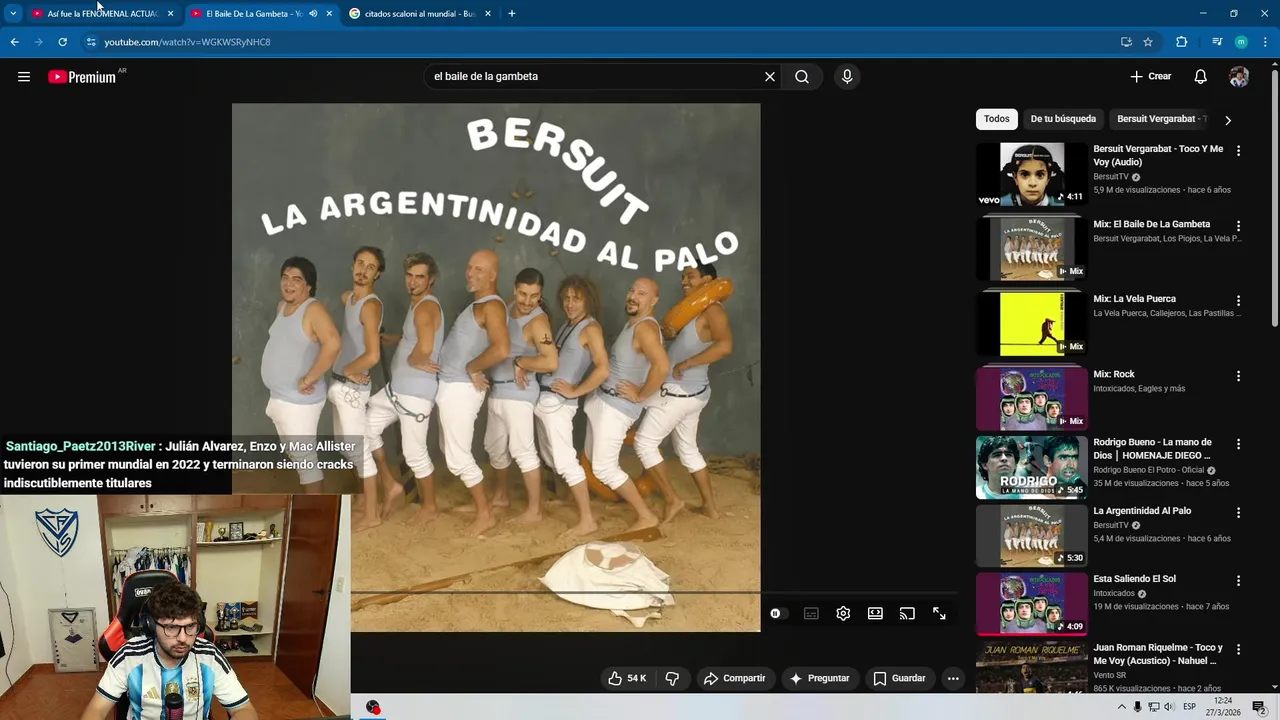
Task: Open options for Mix: El Baile De La Gambeta
Action: (1238, 226)
